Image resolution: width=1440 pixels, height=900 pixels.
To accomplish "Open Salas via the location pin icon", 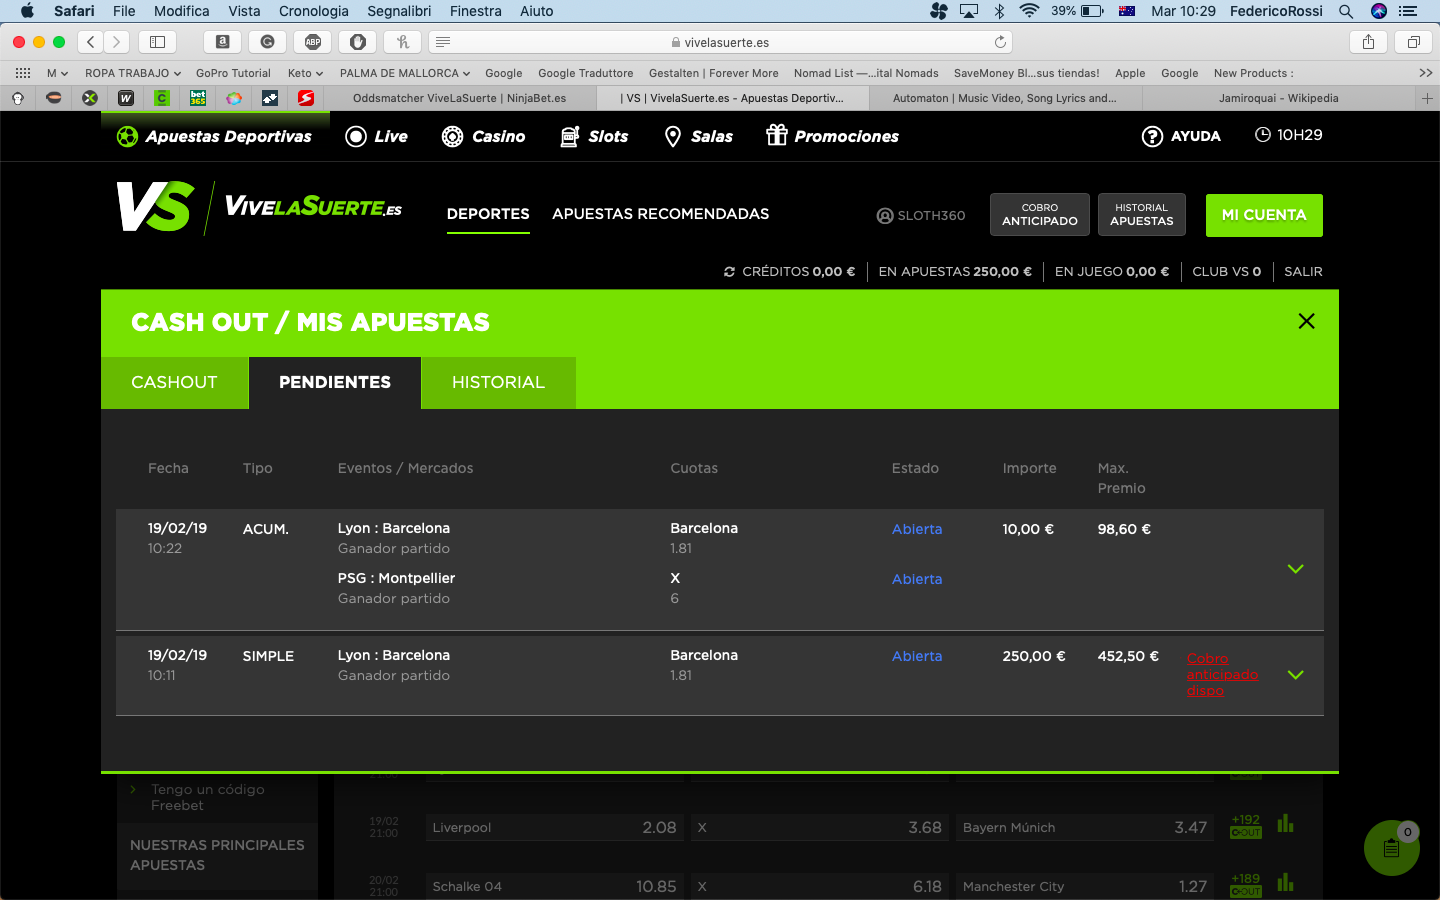I will pyautogui.click(x=673, y=137).
